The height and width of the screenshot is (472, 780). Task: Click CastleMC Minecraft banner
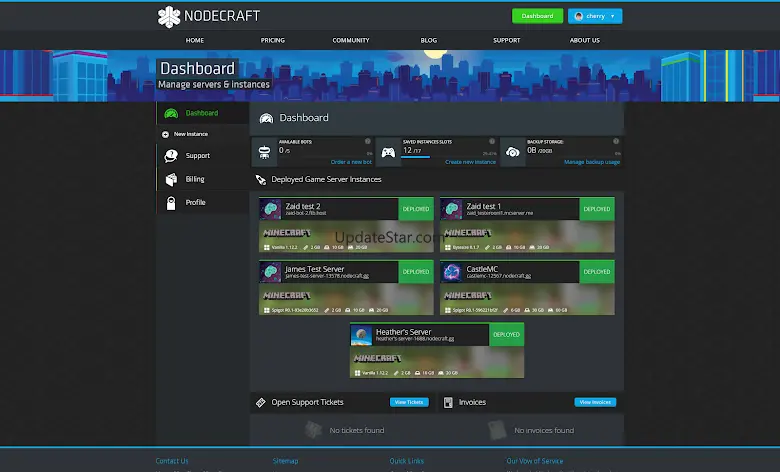tap(527, 299)
